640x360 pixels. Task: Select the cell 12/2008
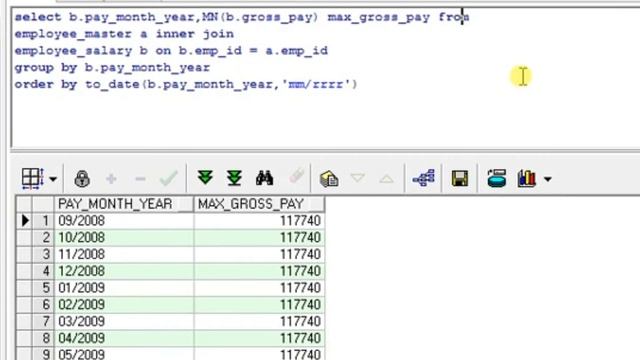(124, 271)
